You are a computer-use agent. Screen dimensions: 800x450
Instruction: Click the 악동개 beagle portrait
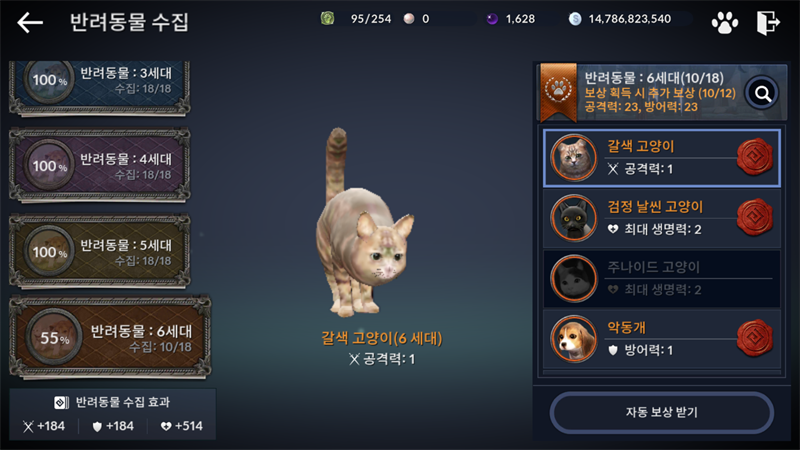coord(574,338)
